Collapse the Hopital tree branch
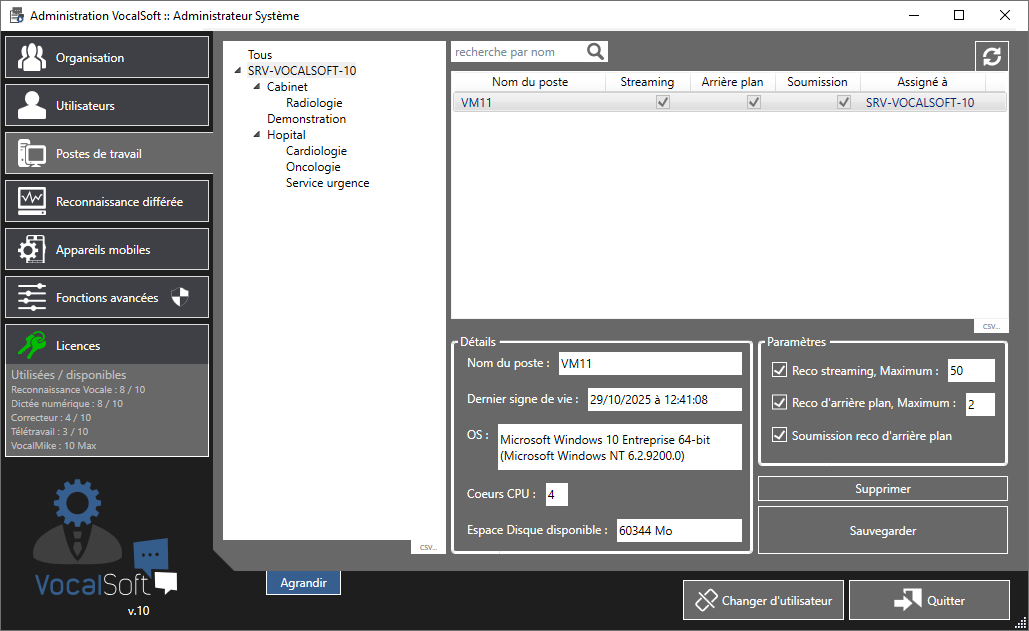 [257, 135]
